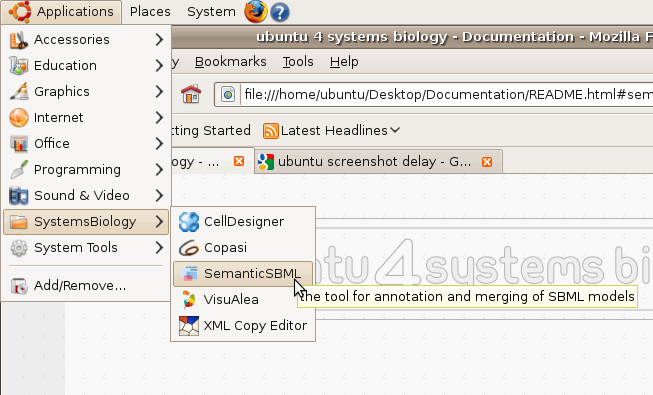This screenshot has height=395, width=653.
Task: Open the Firefox Bookmarks menu
Action: click(231, 62)
